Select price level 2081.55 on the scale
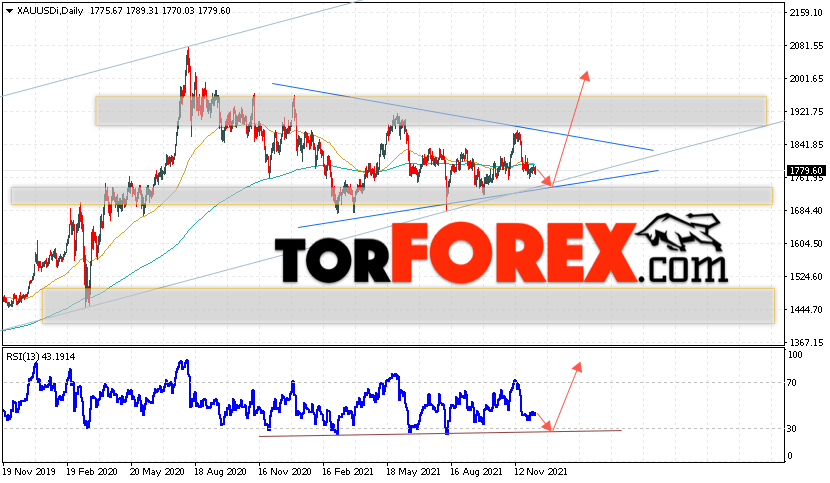The width and height of the screenshot is (830, 483). [x=806, y=46]
